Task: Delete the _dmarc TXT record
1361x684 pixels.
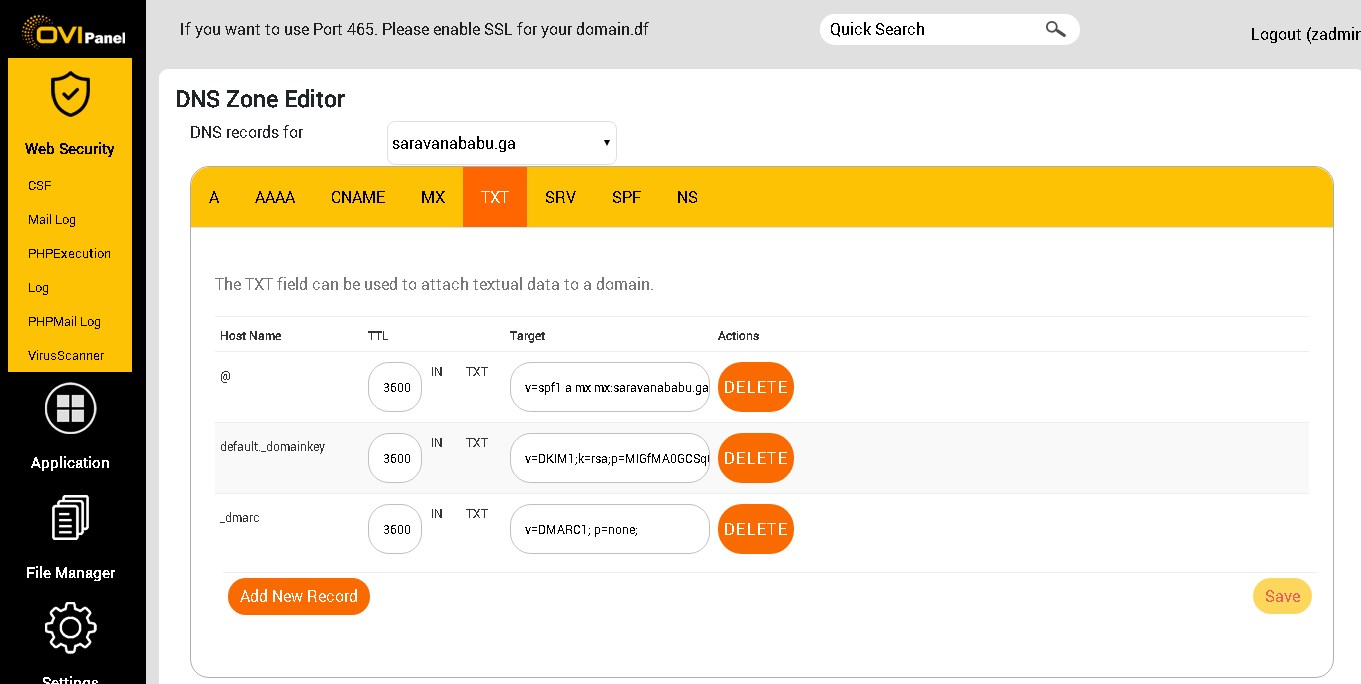Action: [756, 529]
